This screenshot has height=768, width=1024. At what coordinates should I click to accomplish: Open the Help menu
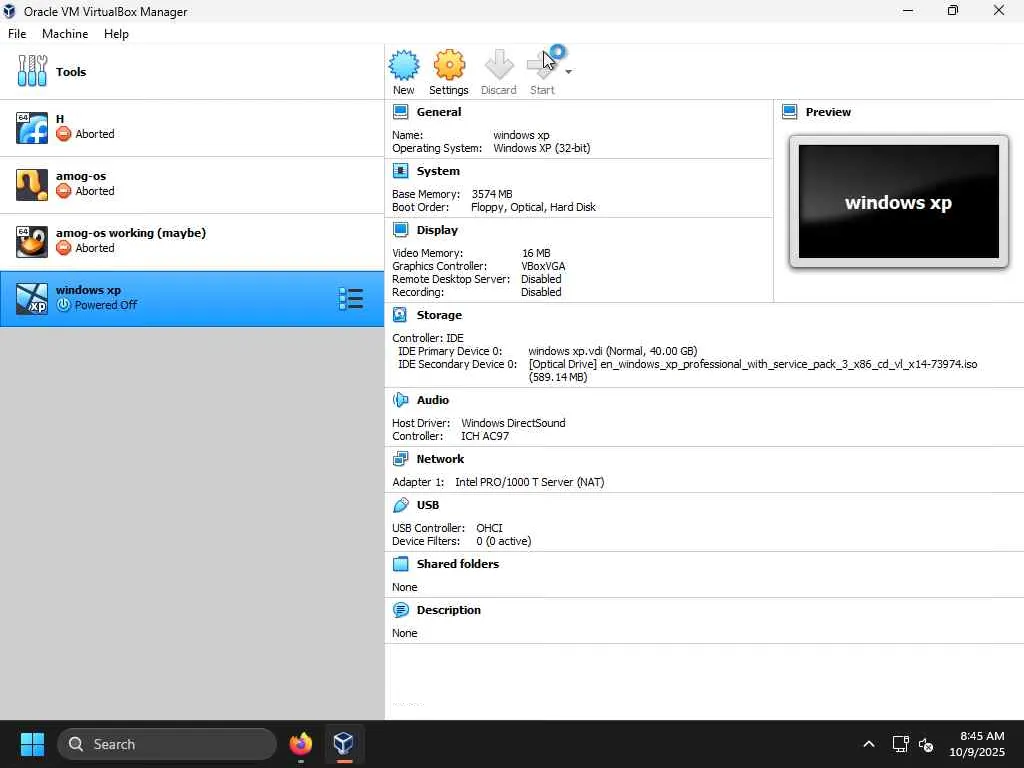tap(116, 34)
